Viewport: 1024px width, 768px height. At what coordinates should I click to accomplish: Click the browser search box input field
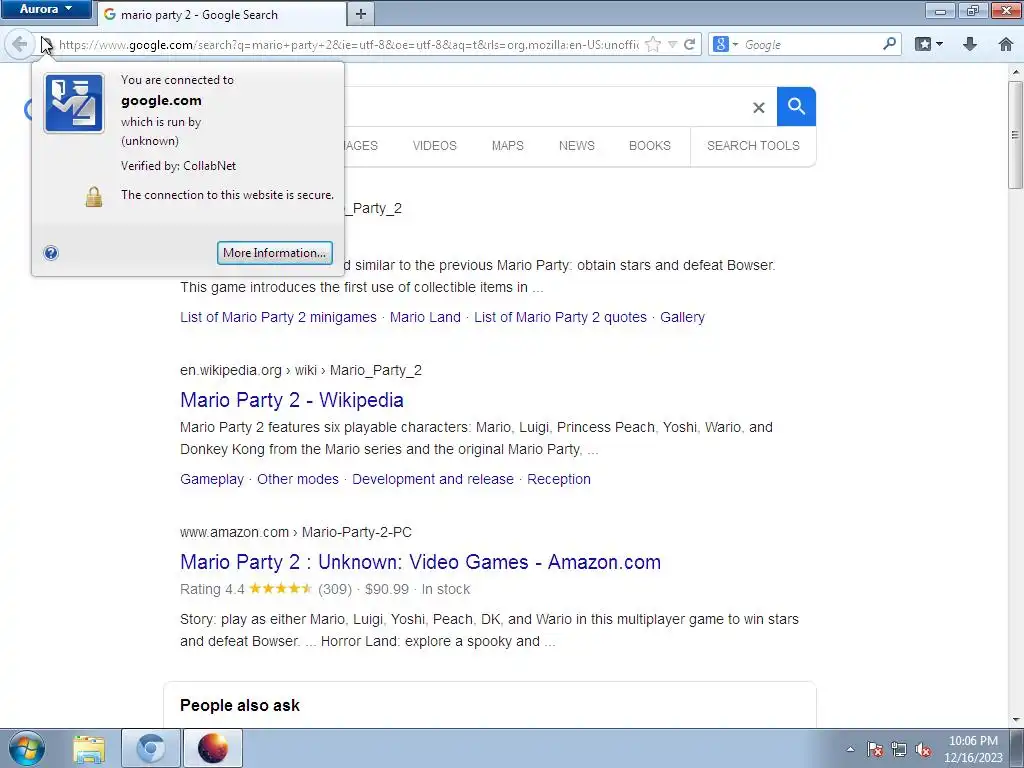point(810,44)
